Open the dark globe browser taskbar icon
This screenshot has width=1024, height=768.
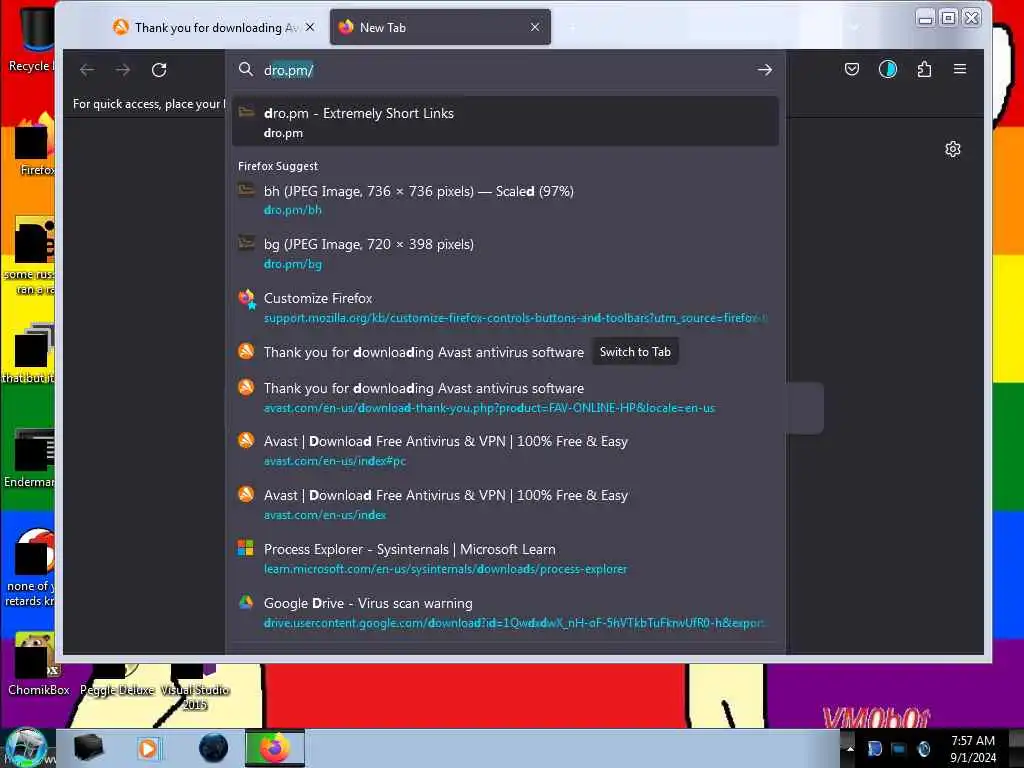tap(214, 748)
